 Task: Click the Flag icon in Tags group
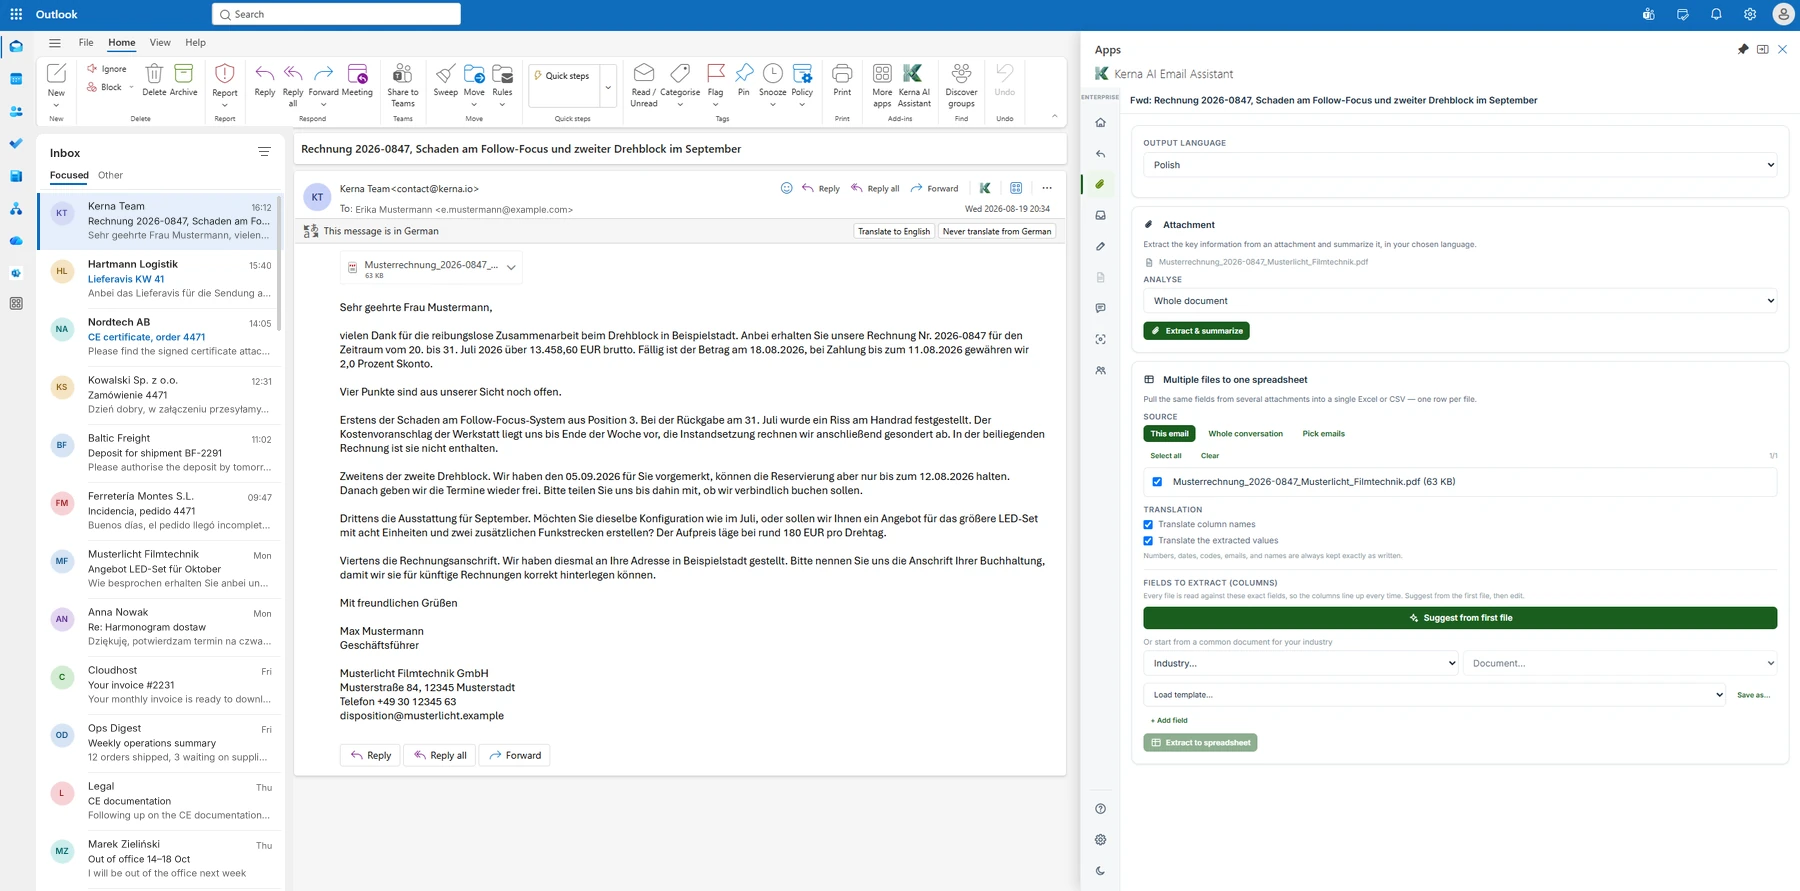(x=715, y=74)
